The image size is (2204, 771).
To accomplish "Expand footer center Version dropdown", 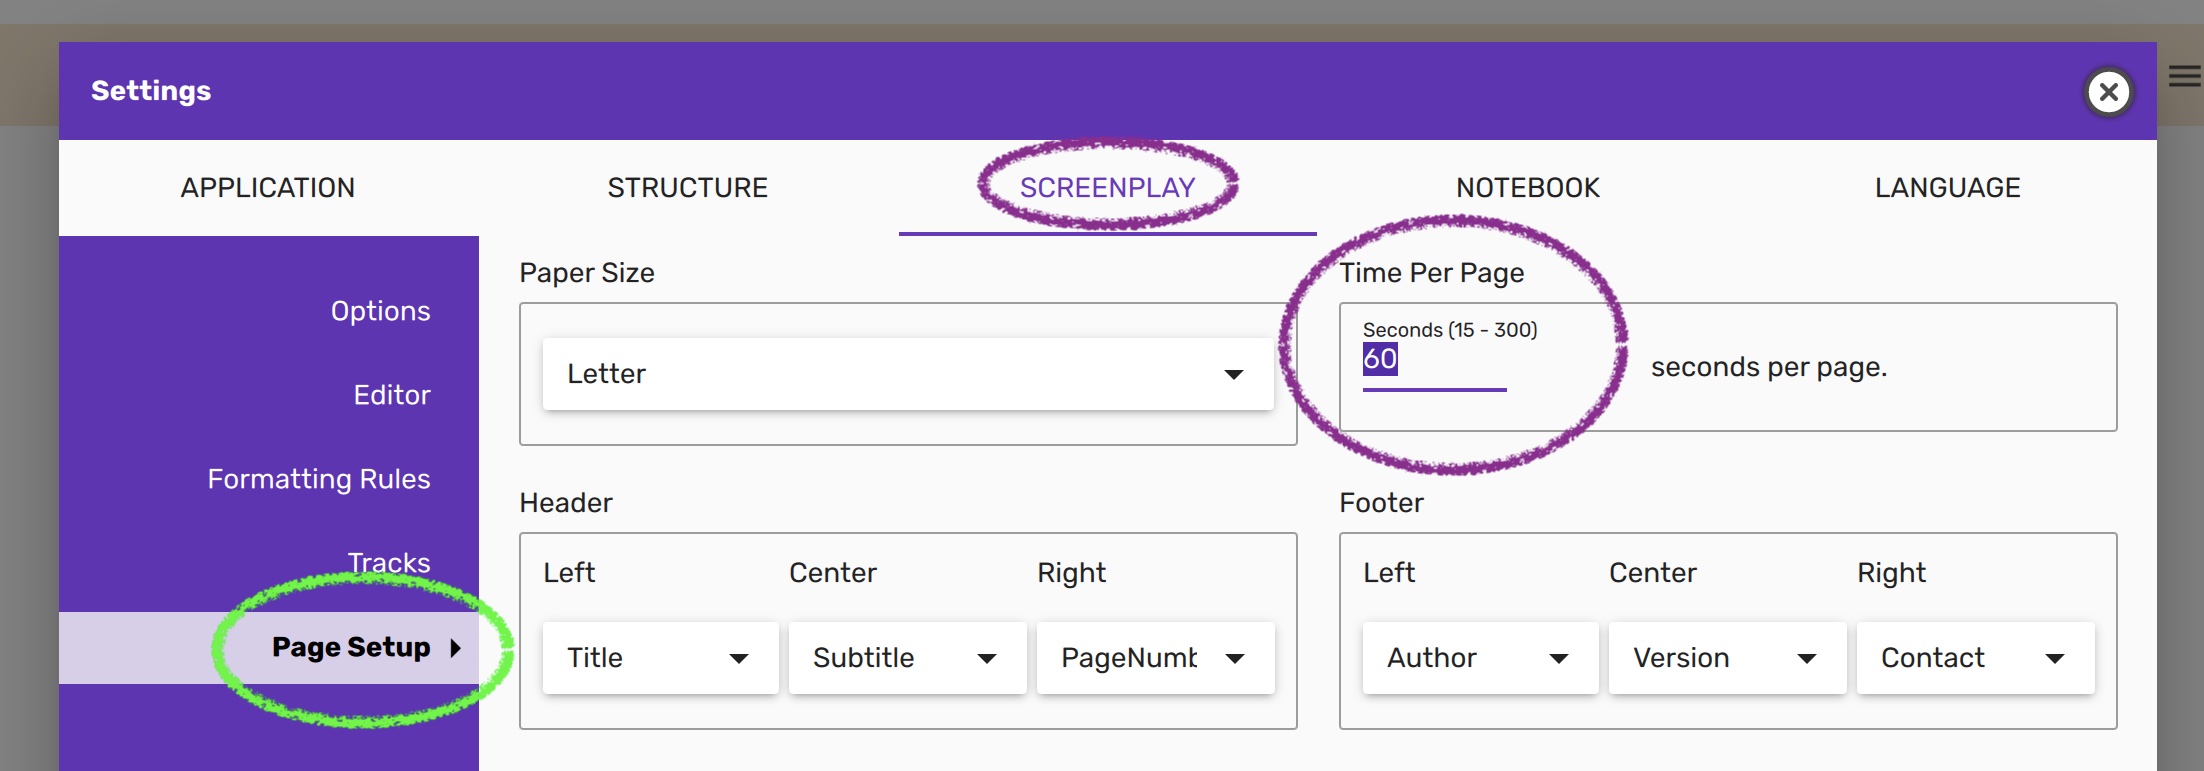I will coord(1727,658).
